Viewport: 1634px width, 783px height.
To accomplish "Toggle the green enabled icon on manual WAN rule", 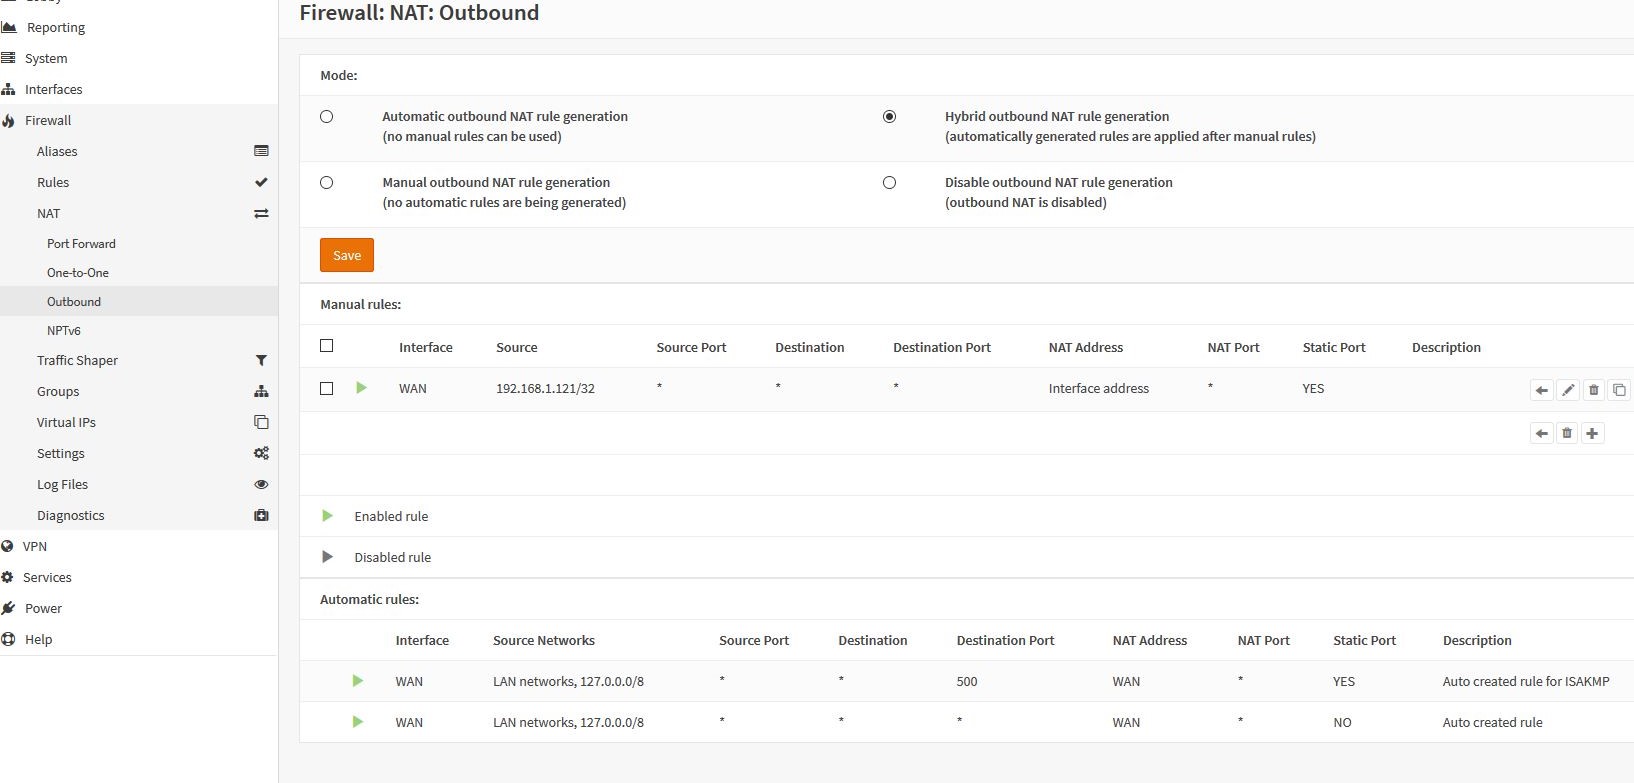I will 361,388.
